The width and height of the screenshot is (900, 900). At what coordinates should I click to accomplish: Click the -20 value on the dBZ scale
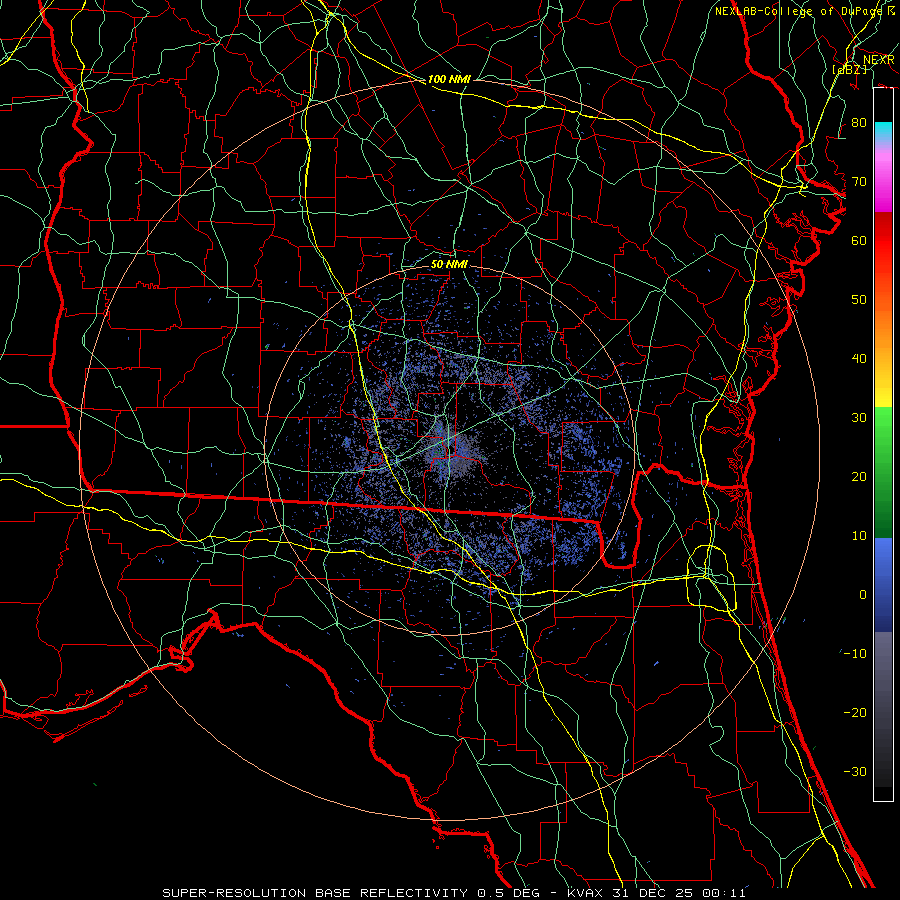pyautogui.click(x=855, y=713)
